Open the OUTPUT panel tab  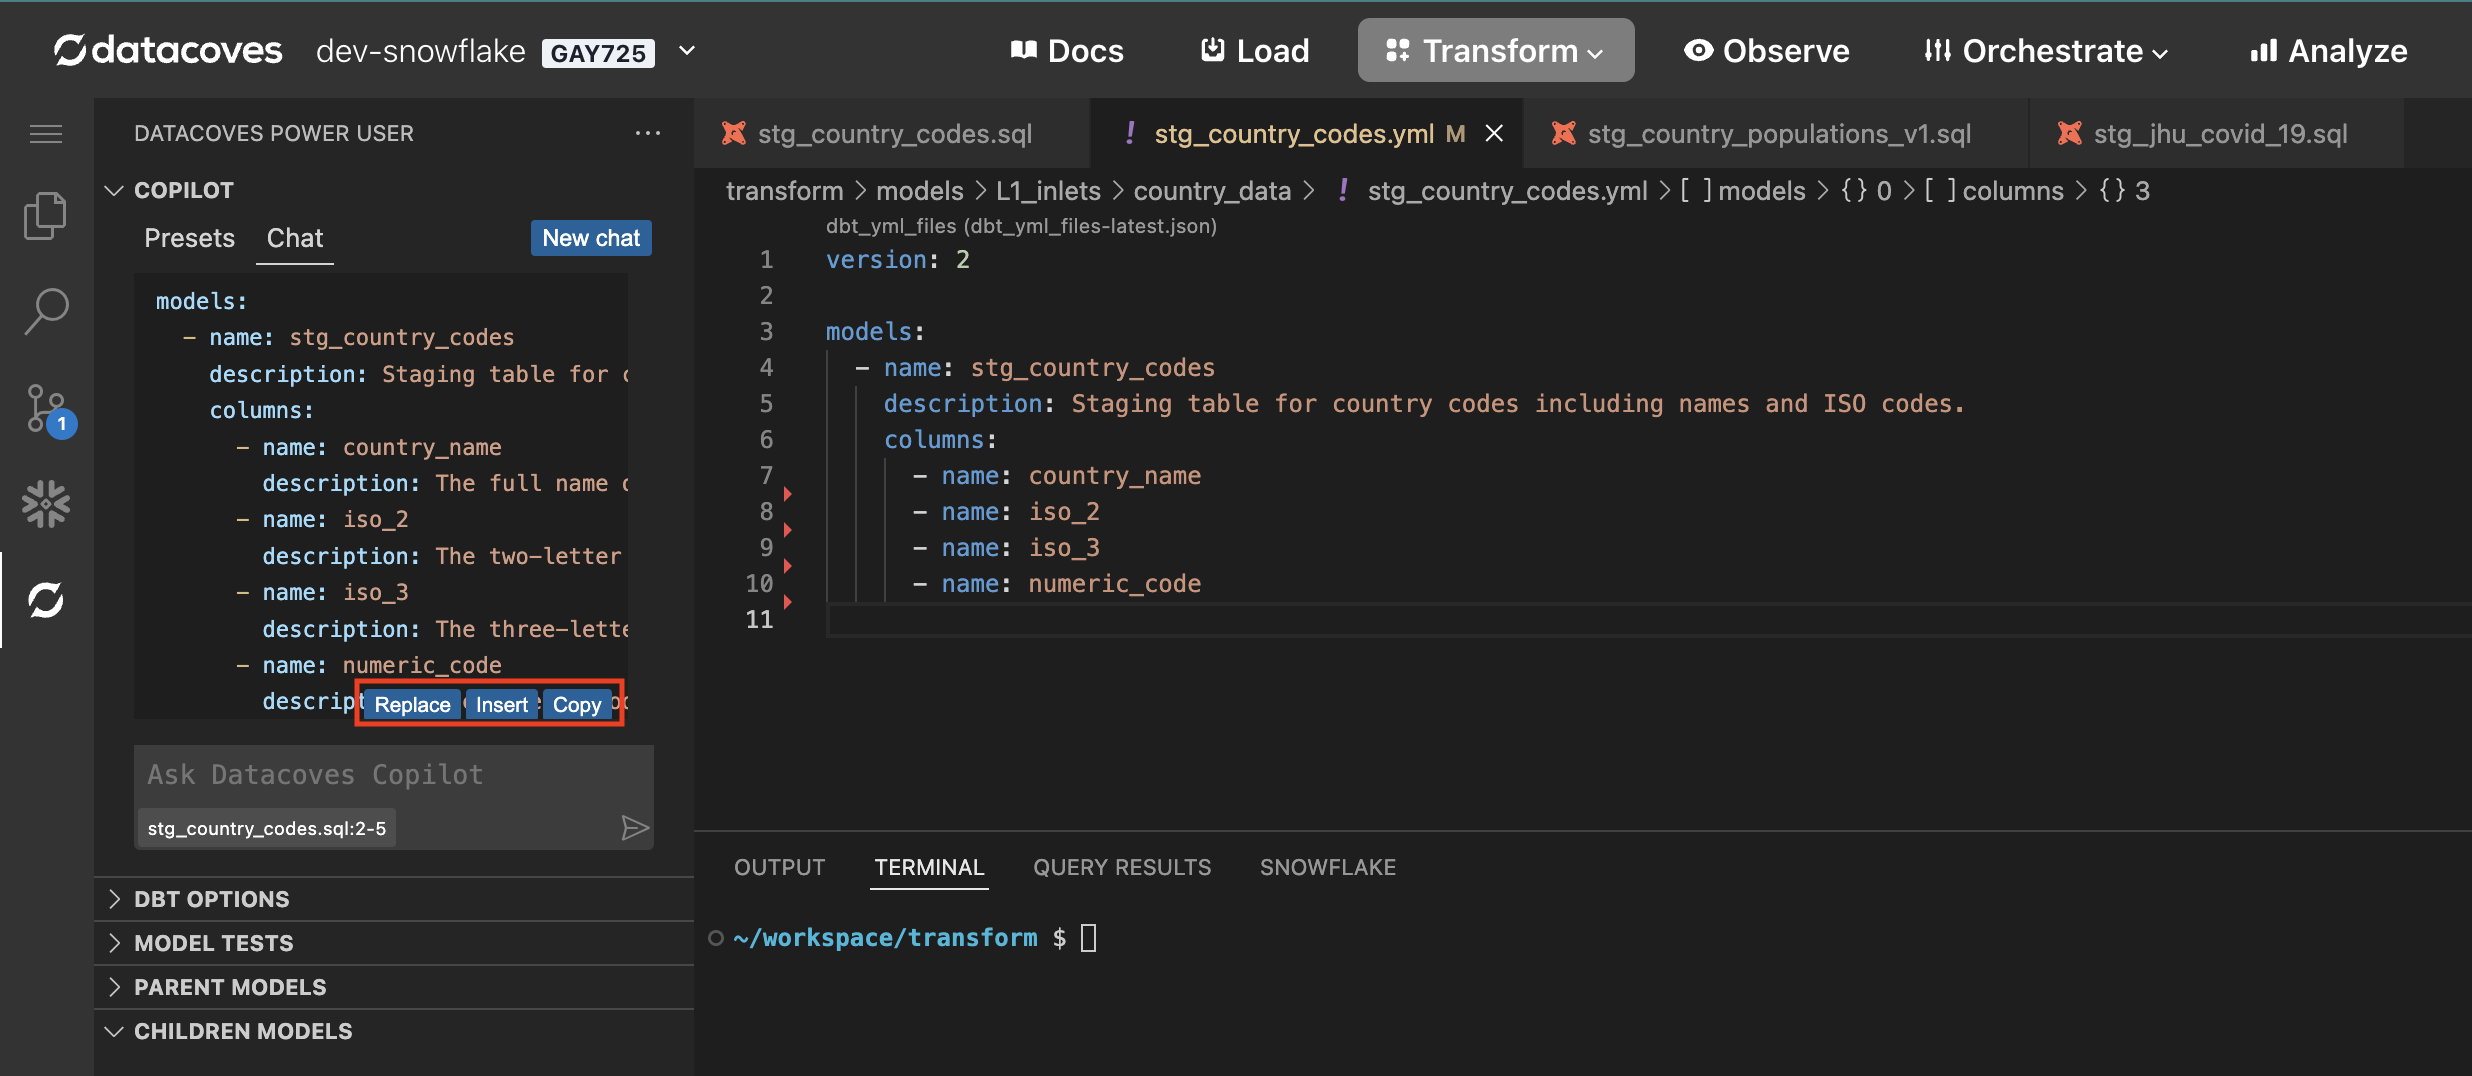780,867
